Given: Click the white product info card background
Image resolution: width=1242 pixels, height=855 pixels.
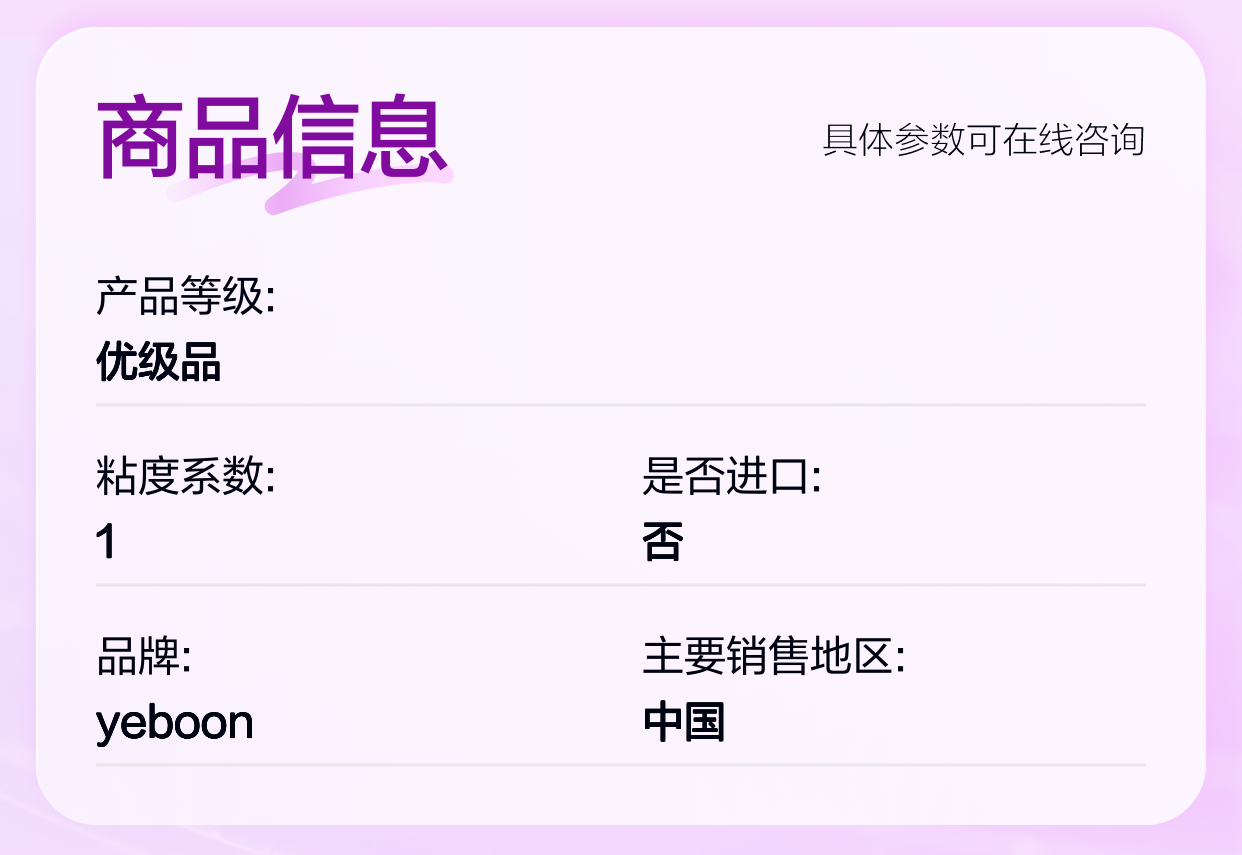Looking at the screenshot, I should (620, 426).
